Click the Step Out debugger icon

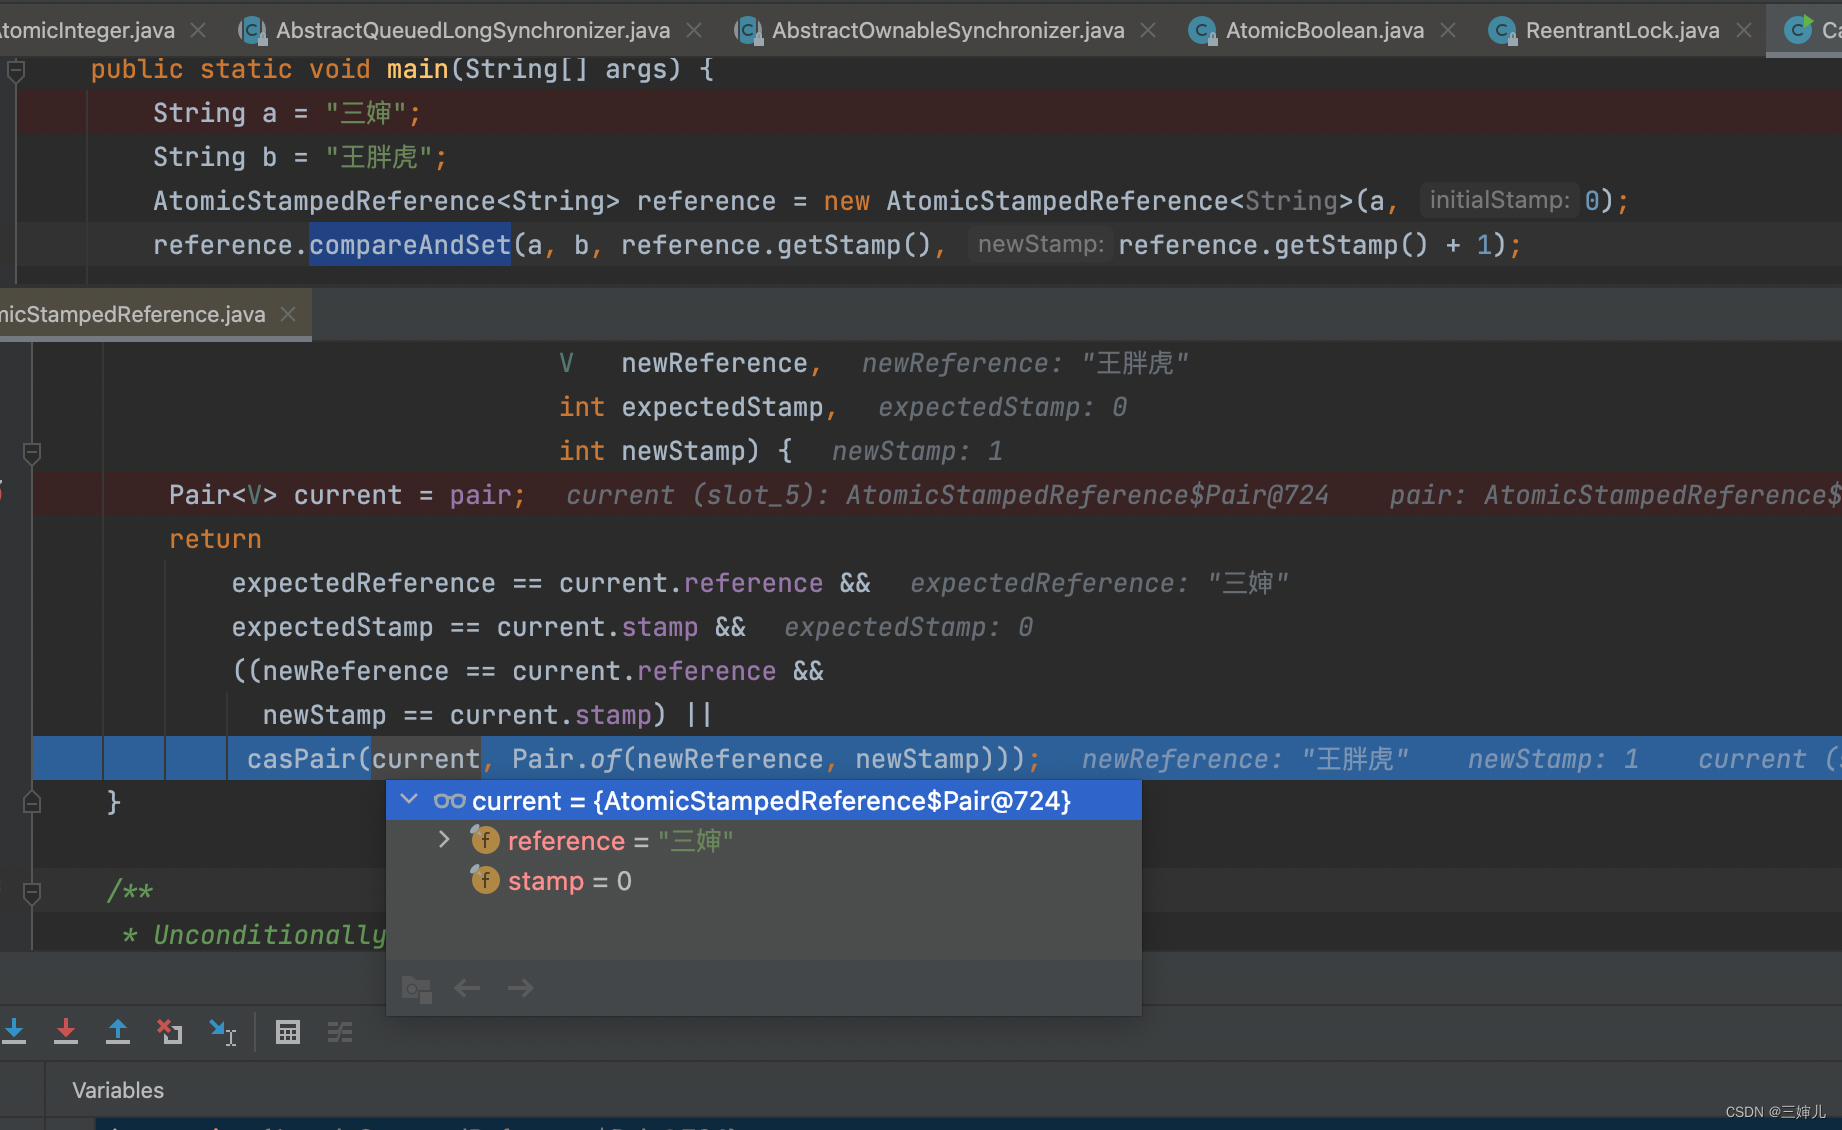(x=118, y=1031)
